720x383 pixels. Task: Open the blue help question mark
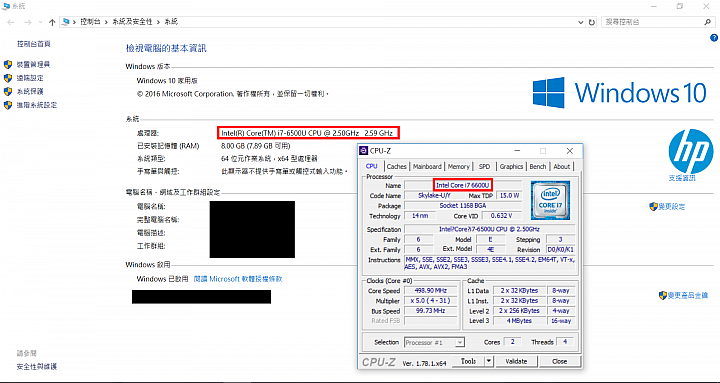[x=714, y=38]
